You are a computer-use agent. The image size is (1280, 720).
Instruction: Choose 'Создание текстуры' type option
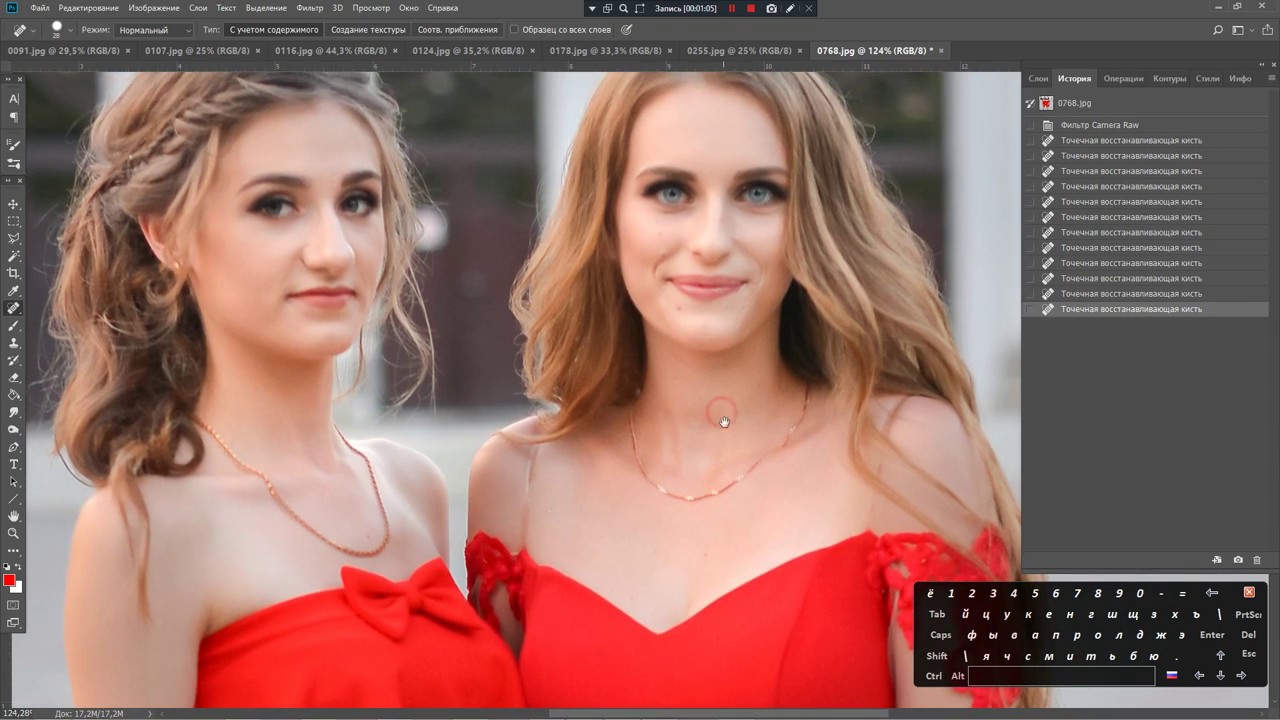(368, 30)
